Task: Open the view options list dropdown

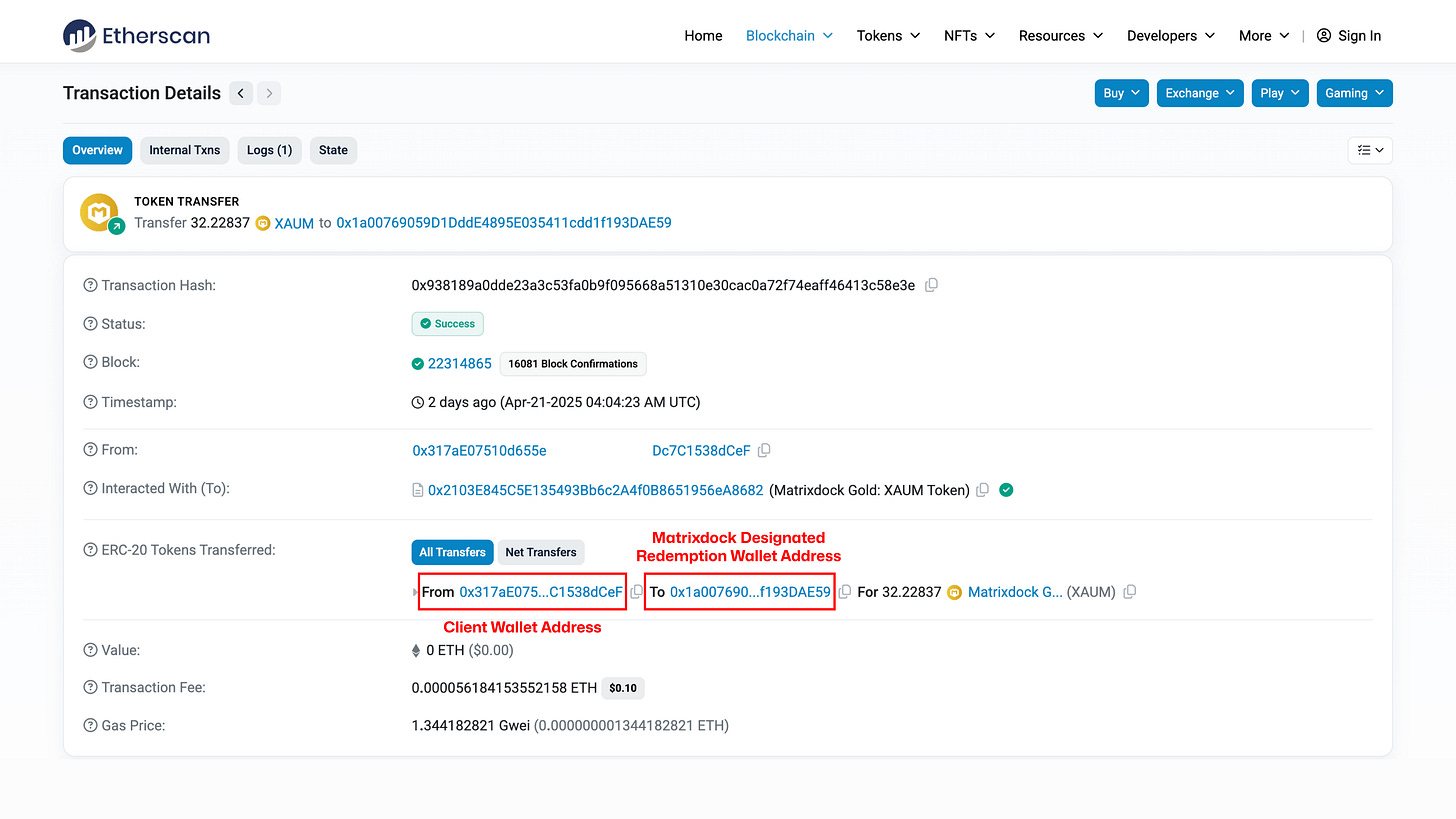Action: [1370, 150]
